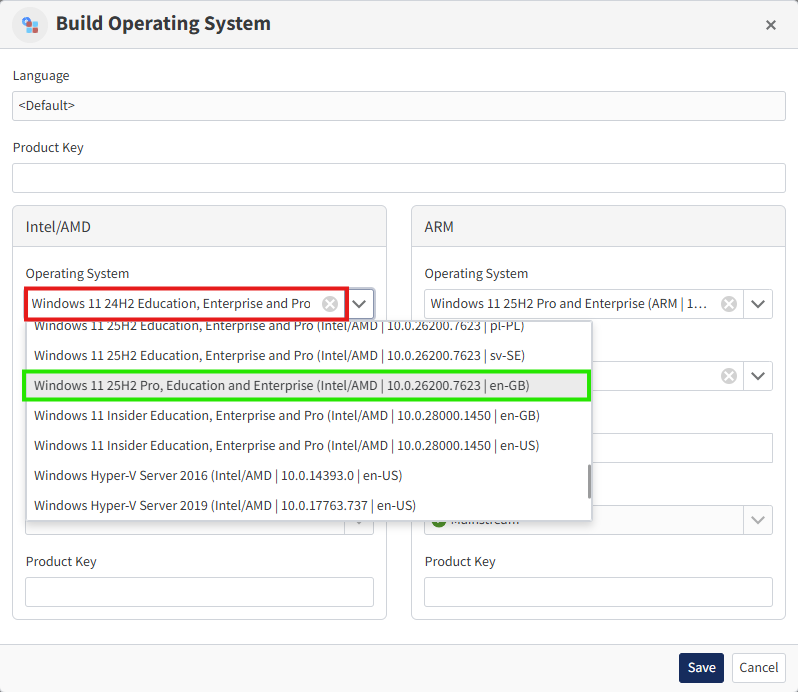Choose Windows Hyper-V Server 2019 option
The height and width of the screenshot is (692, 798).
click(x=224, y=505)
